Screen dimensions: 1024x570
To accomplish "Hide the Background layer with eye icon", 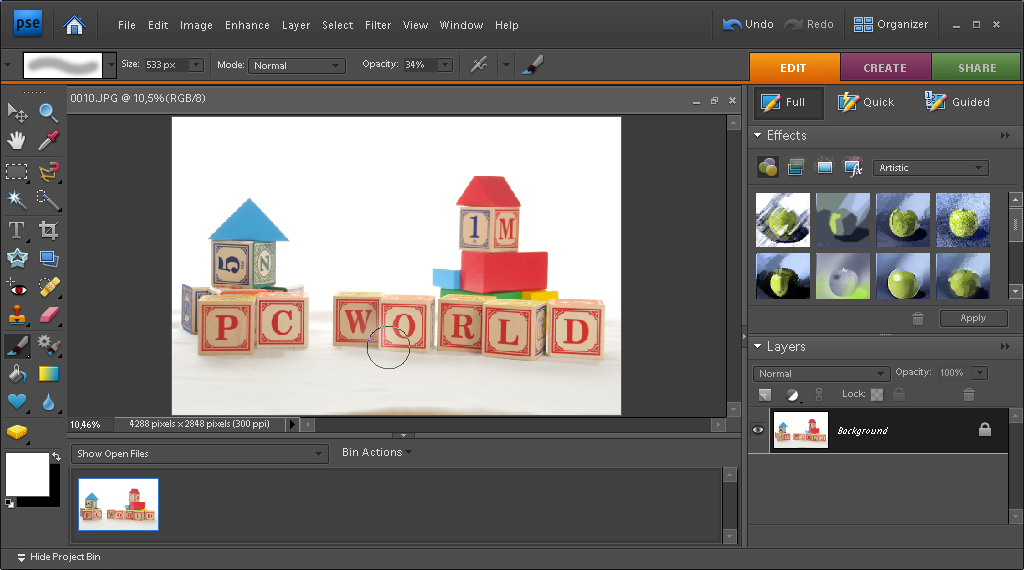I will pos(758,430).
